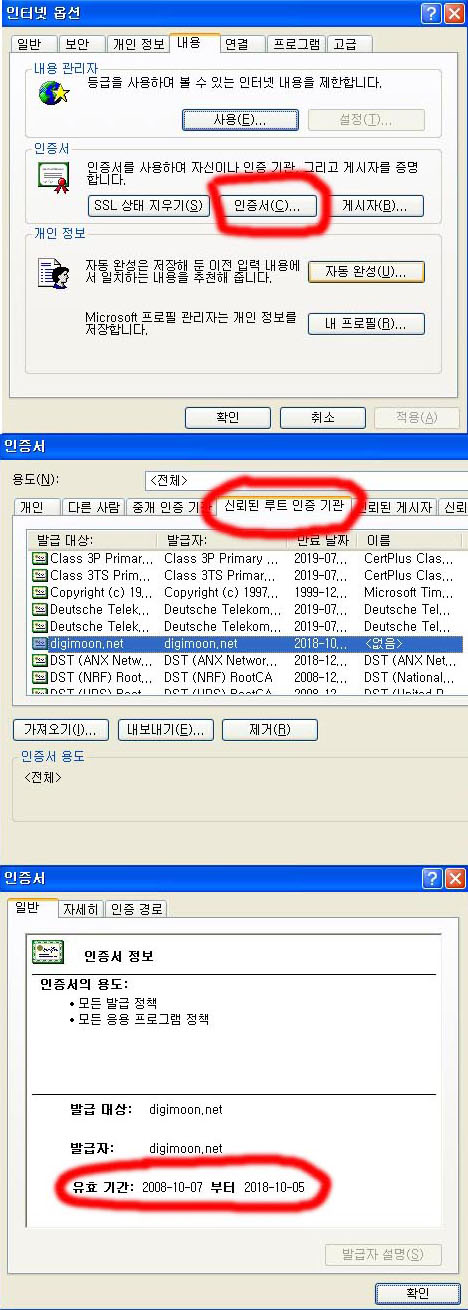Click the help question mark in Internet Options title bar
This screenshot has height=1310, width=468.
pos(431,13)
